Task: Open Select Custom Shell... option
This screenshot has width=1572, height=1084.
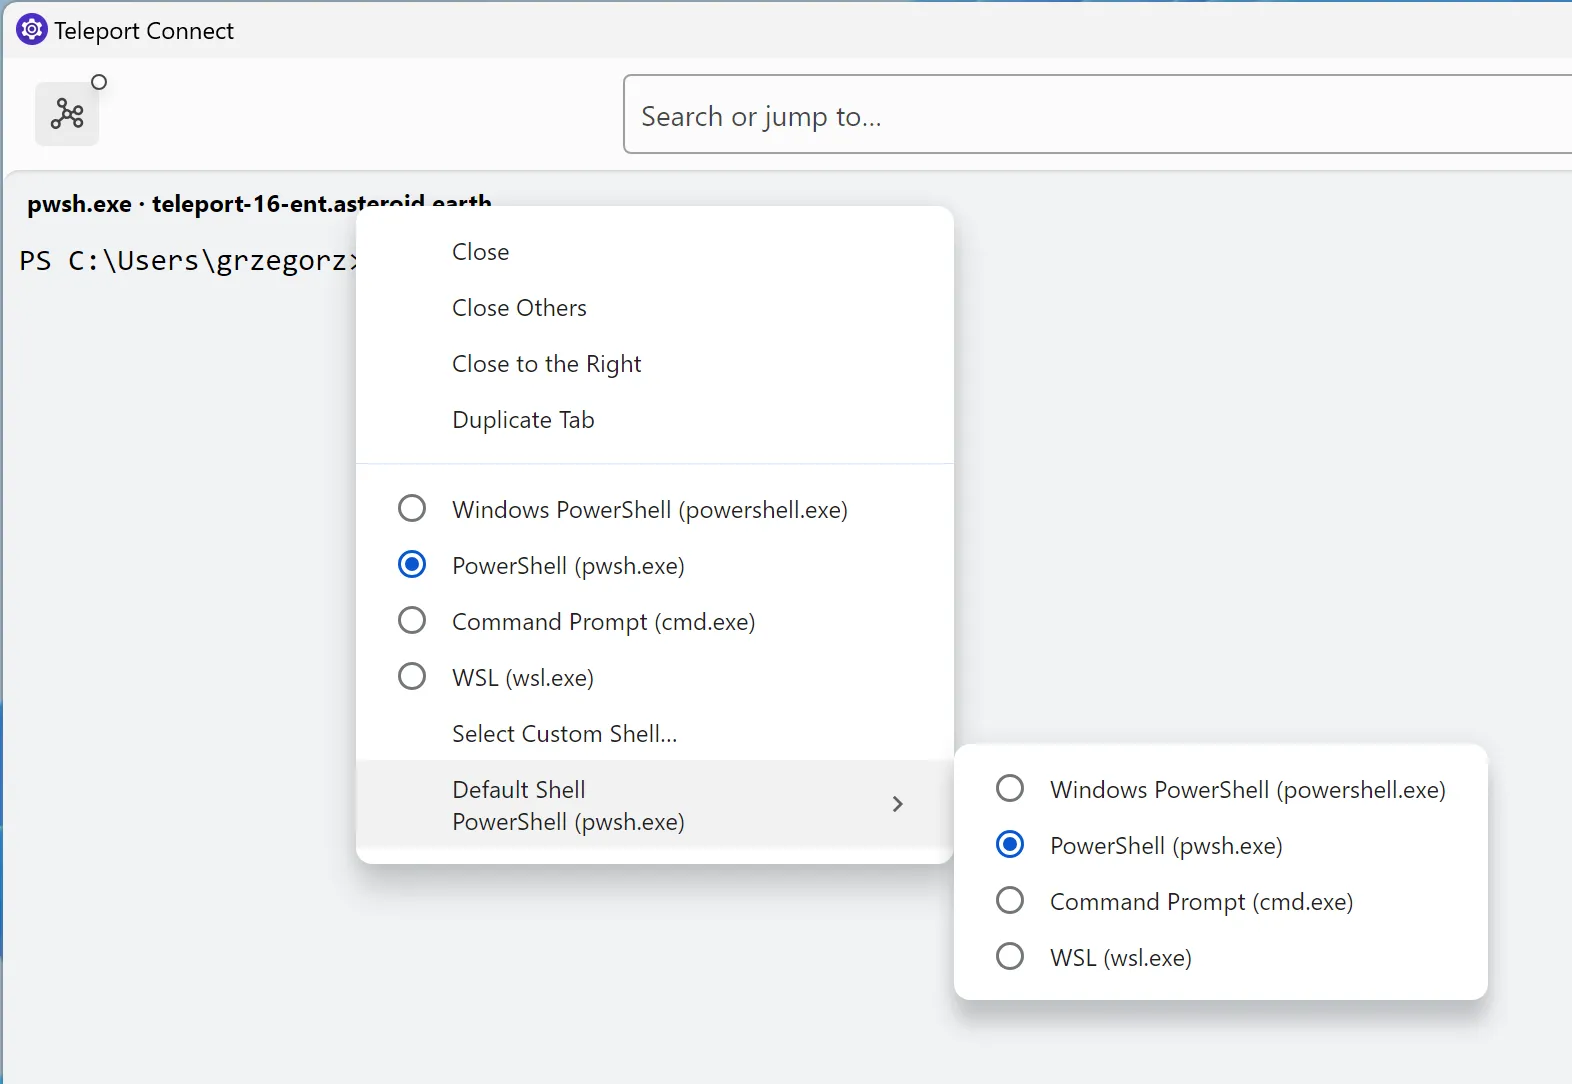Action: click(x=654, y=734)
